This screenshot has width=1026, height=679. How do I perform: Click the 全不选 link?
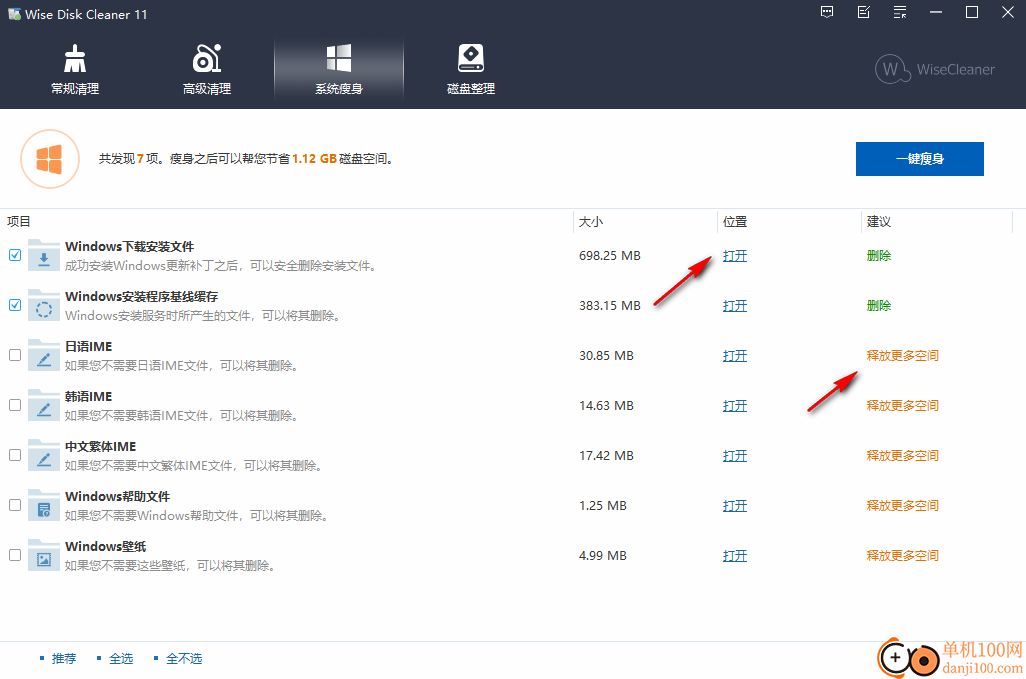pyautogui.click(x=184, y=659)
